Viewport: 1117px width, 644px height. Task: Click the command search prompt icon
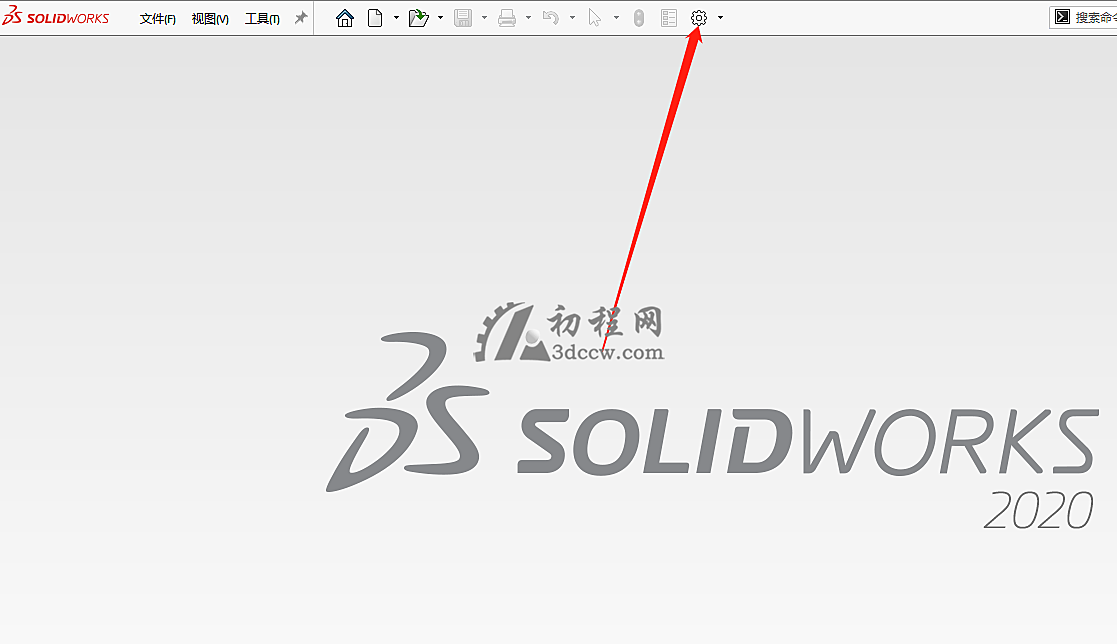[x=1062, y=17]
